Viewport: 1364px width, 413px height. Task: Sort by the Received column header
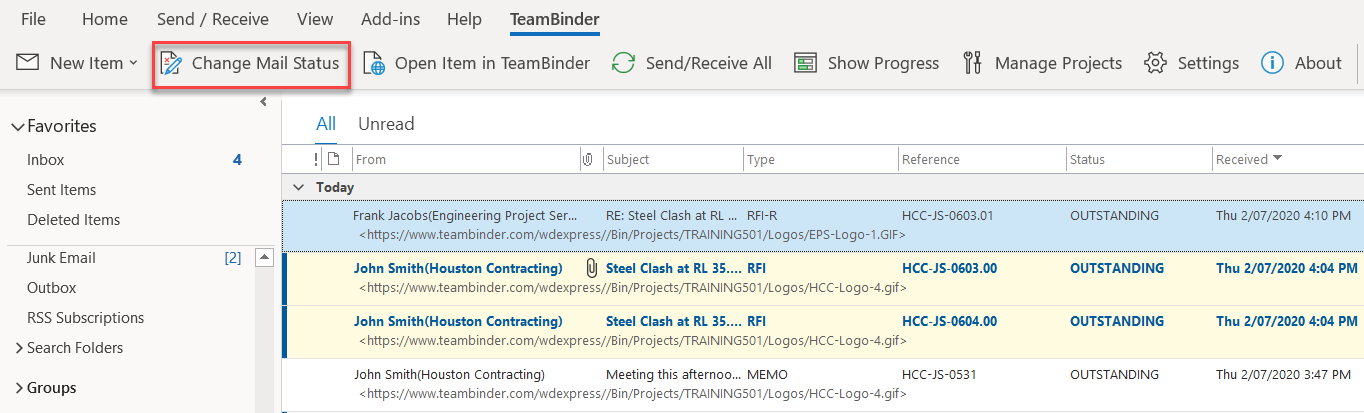1242,159
